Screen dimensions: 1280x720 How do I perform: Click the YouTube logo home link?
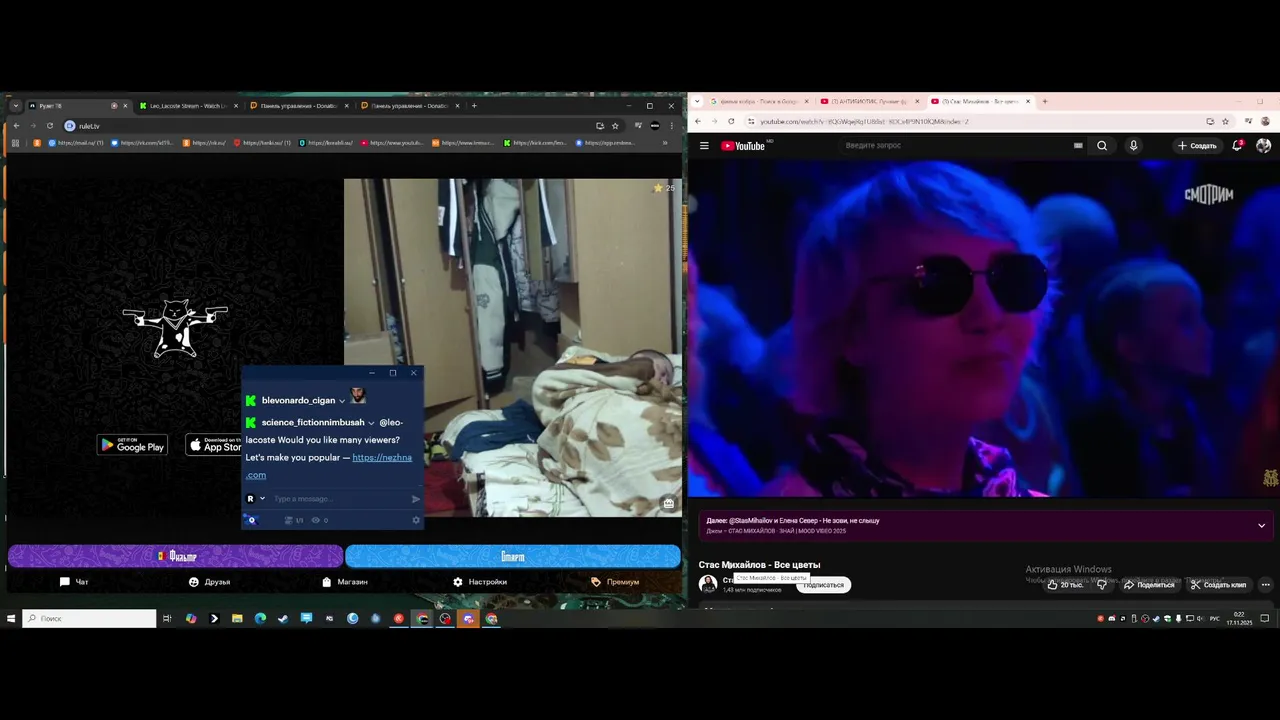[x=743, y=145]
